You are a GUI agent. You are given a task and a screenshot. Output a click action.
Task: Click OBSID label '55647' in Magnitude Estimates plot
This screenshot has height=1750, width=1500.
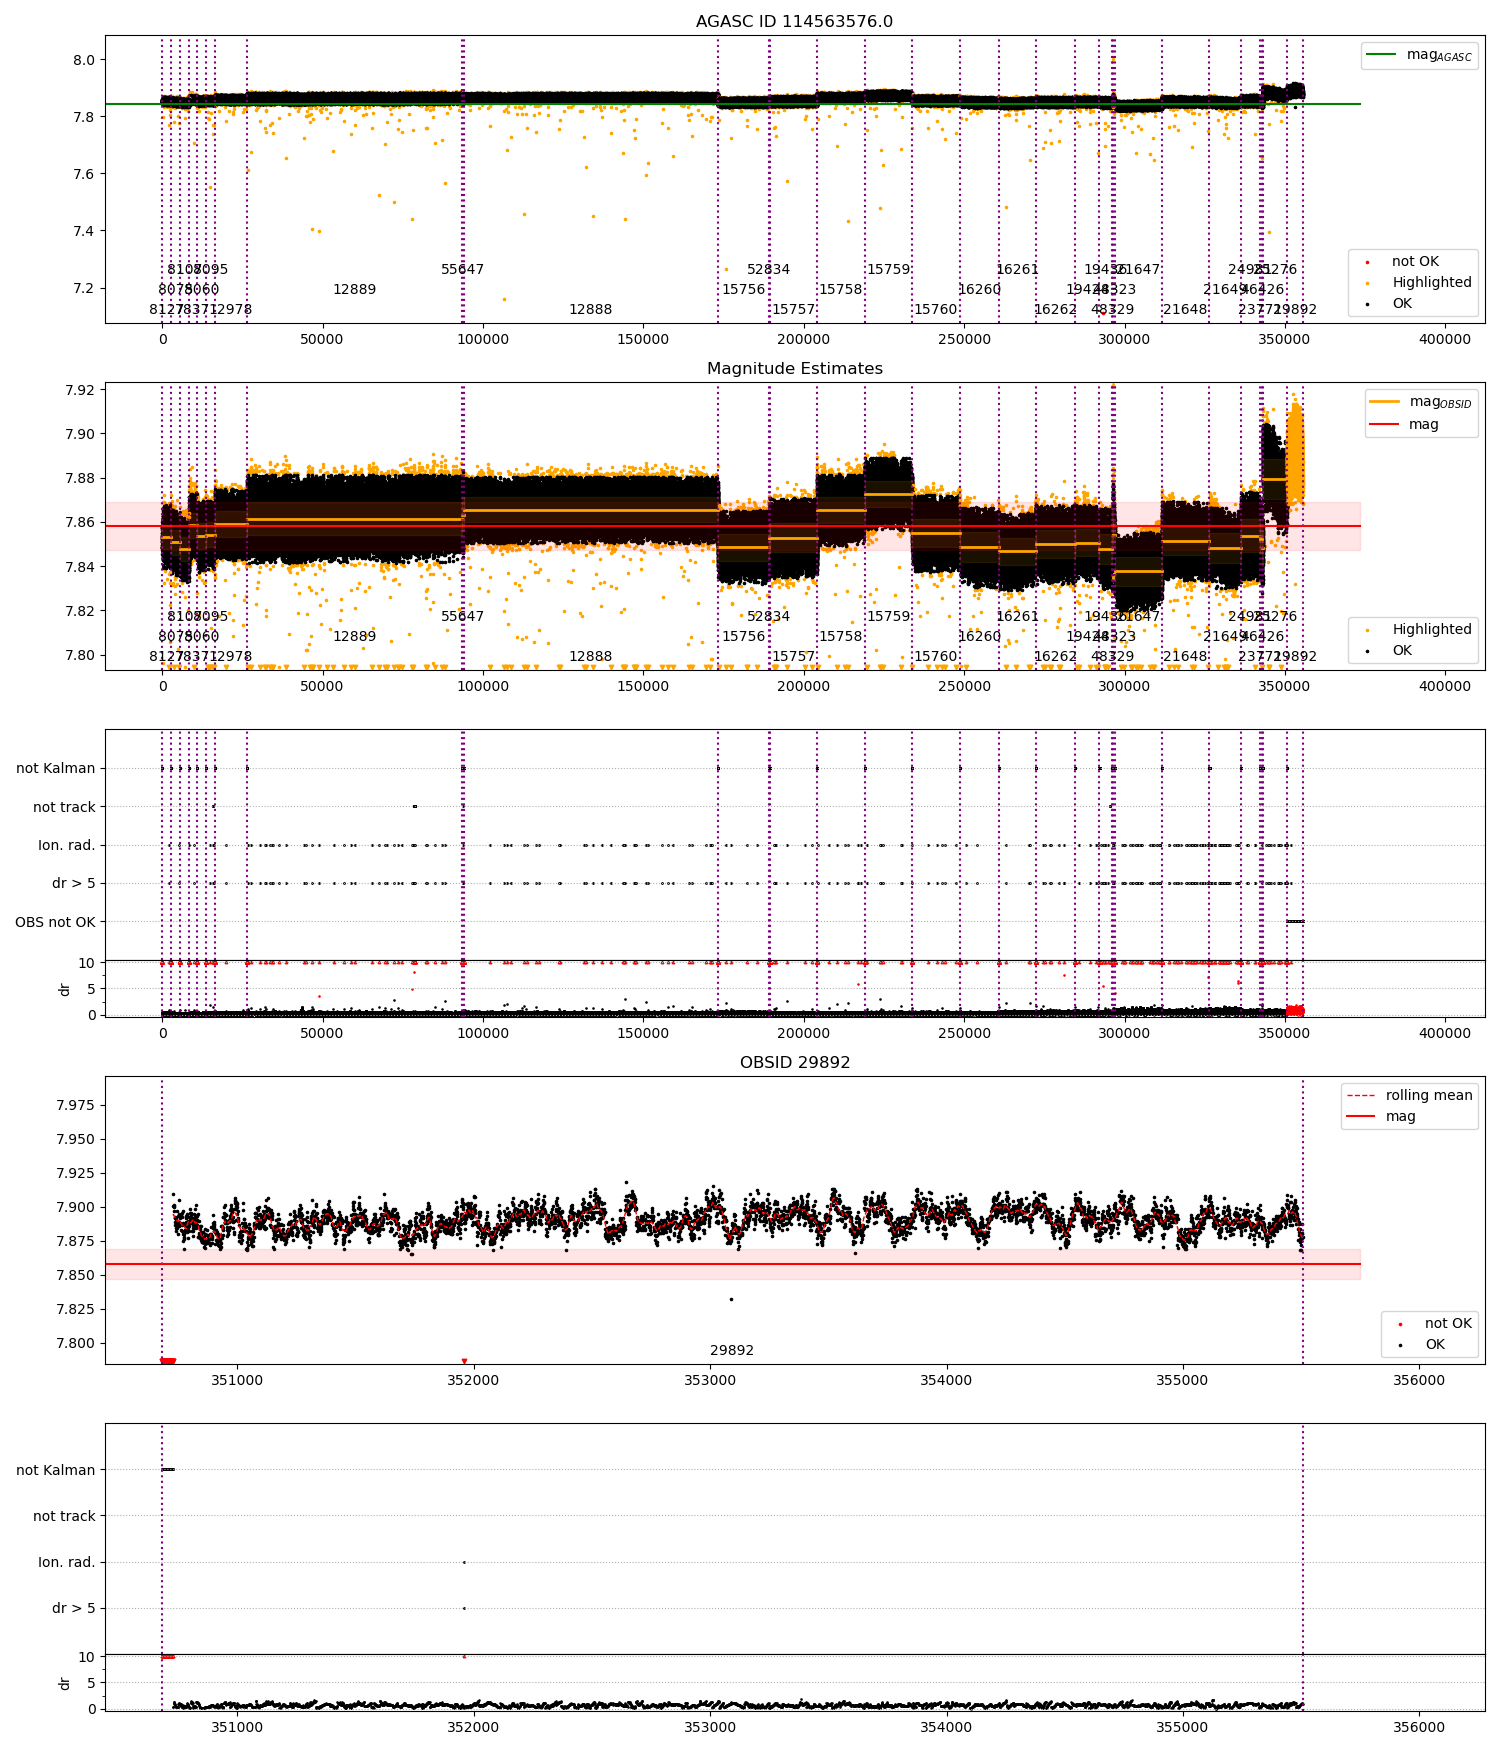[x=462, y=616]
